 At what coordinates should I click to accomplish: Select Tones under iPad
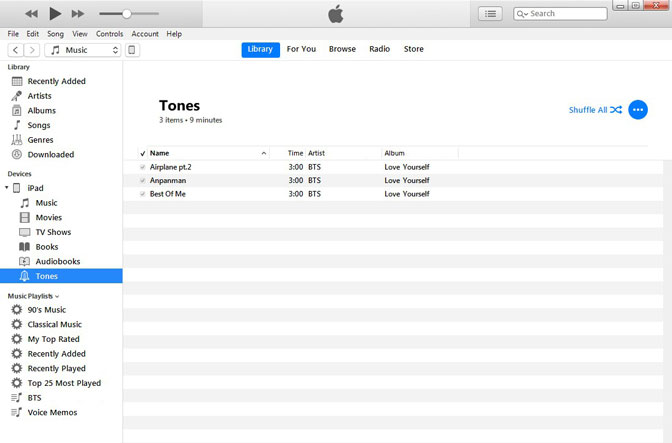pyautogui.click(x=61, y=276)
